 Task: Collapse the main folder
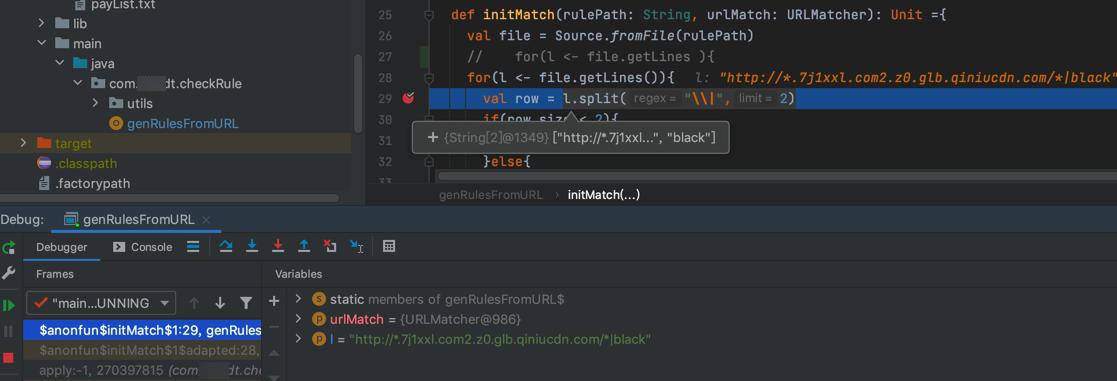coord(42,43)
